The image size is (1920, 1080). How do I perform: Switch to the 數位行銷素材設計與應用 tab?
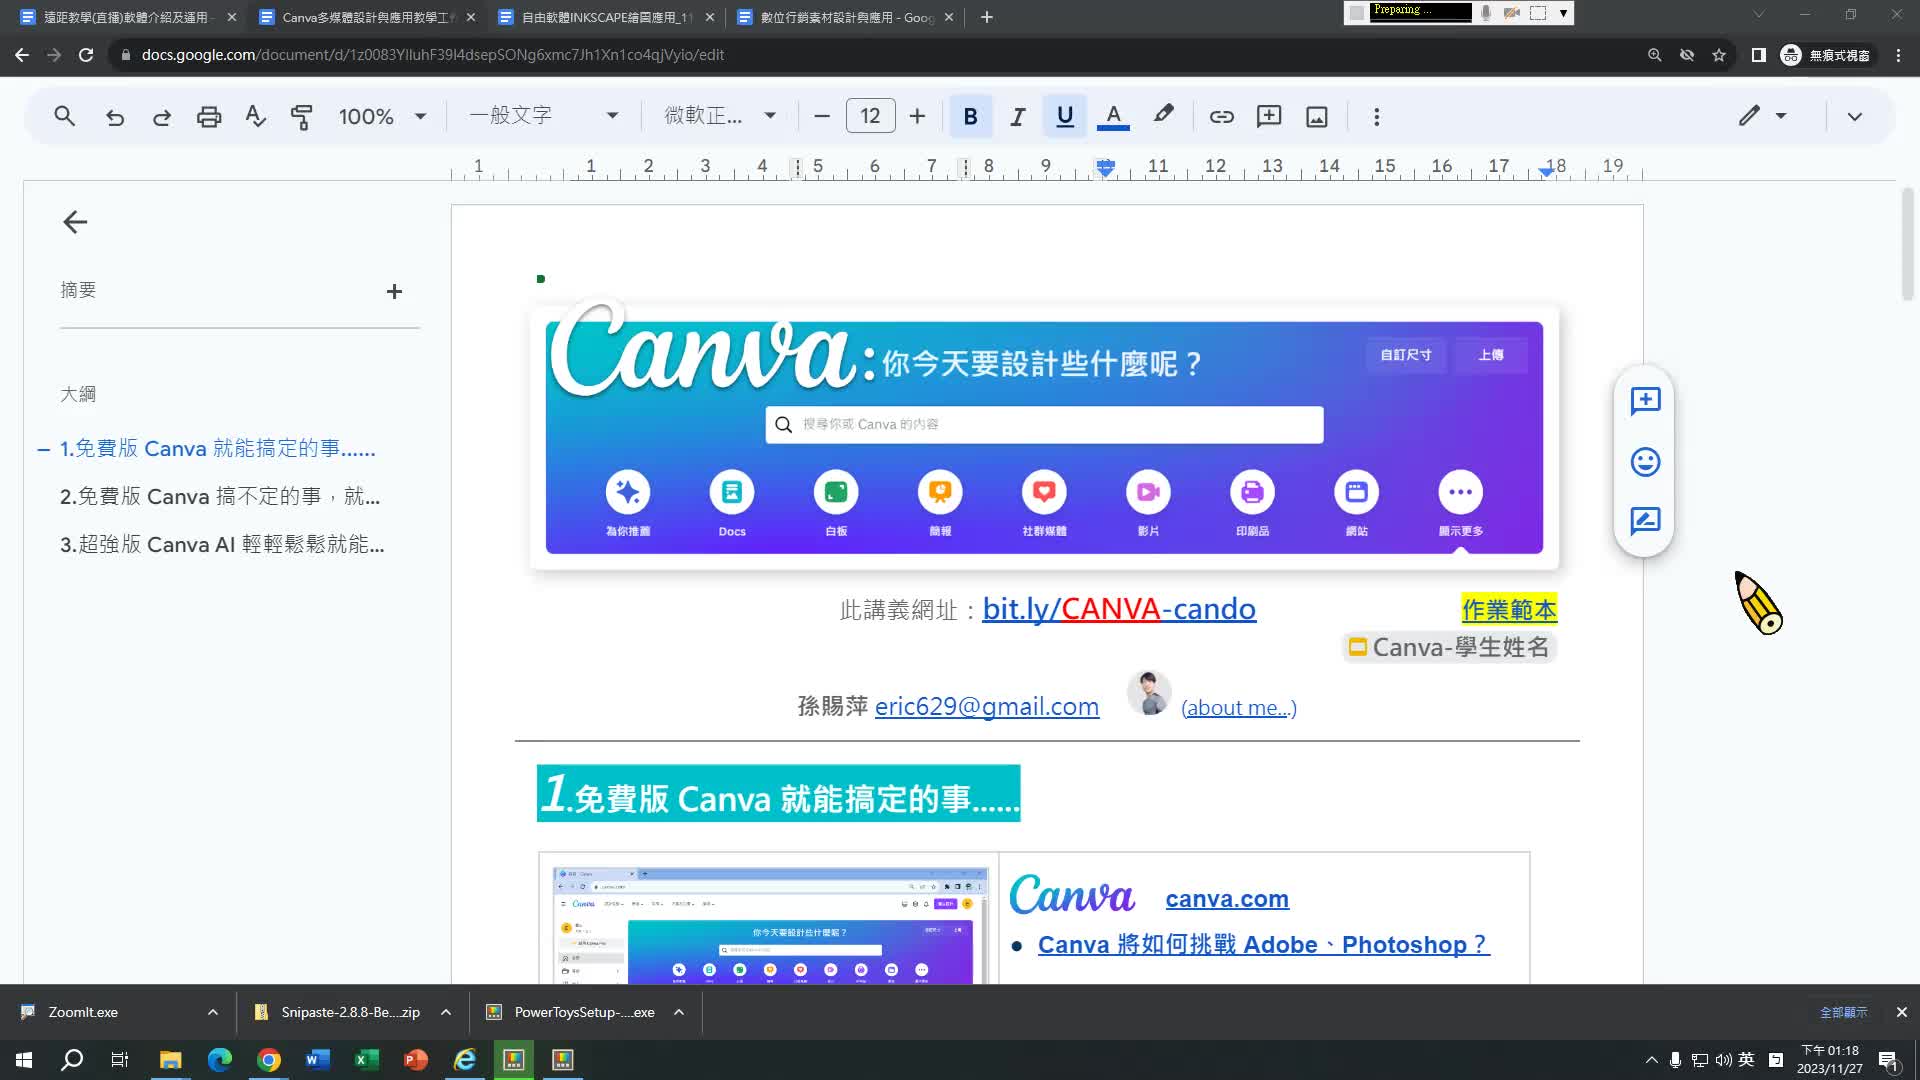point(845,17)
